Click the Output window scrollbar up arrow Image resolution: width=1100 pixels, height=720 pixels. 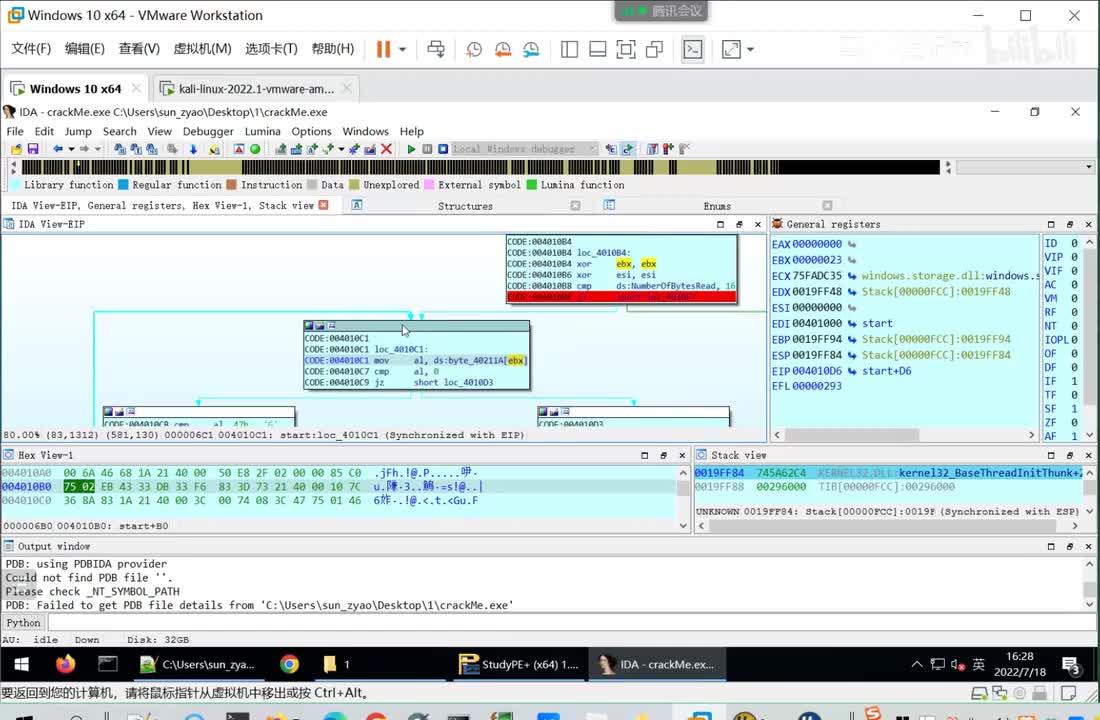(1089, 564)
